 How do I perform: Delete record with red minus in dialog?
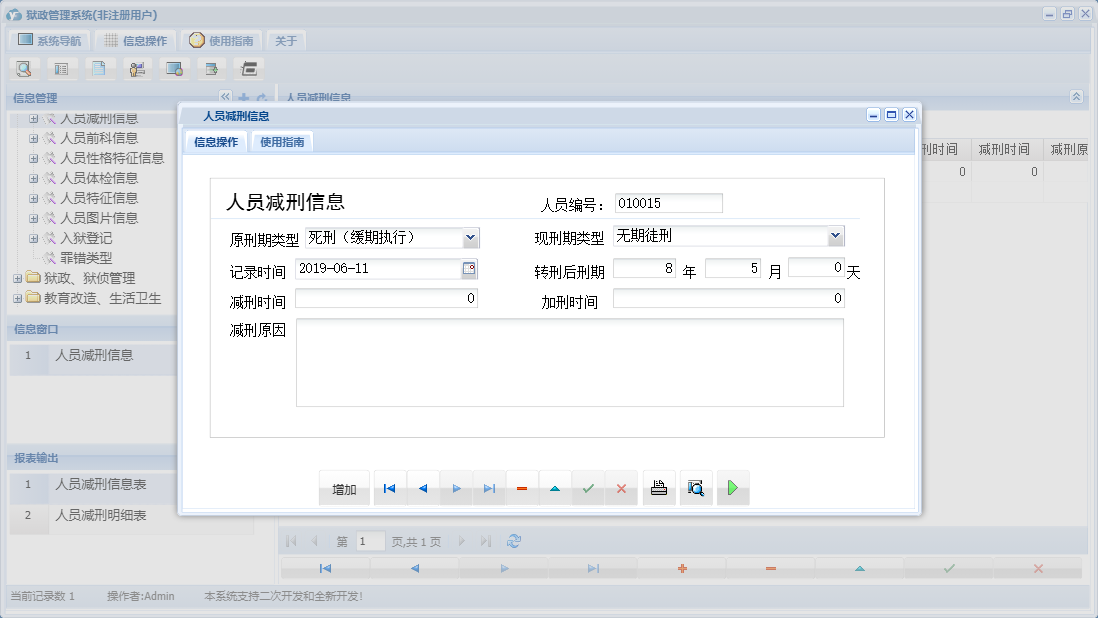point(522,489)
